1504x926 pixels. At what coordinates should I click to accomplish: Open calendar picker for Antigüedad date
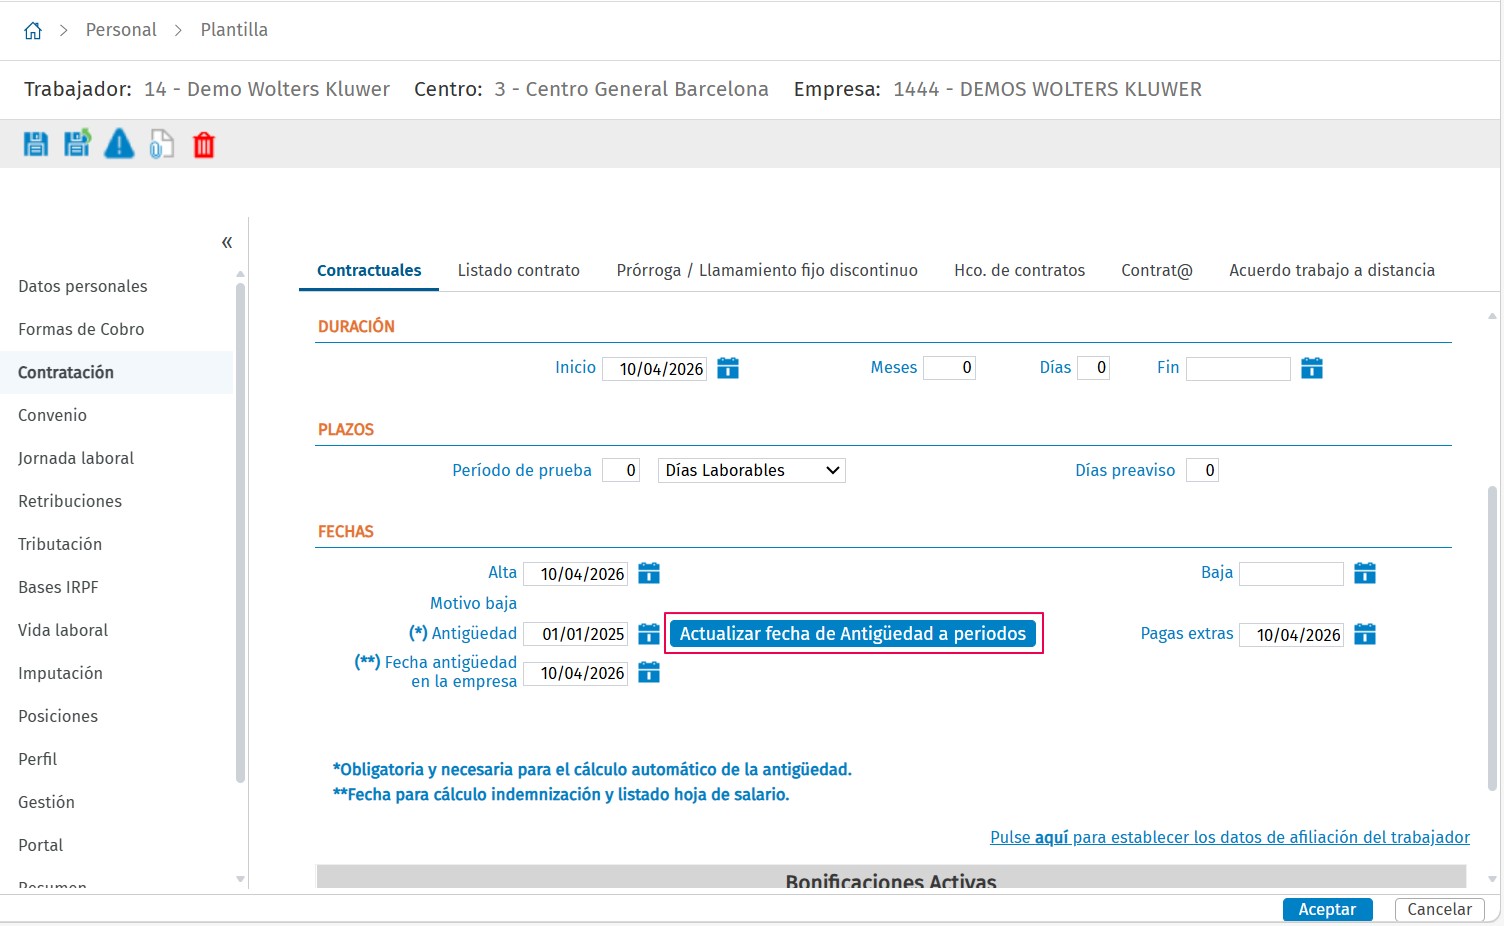coord(649,634)
